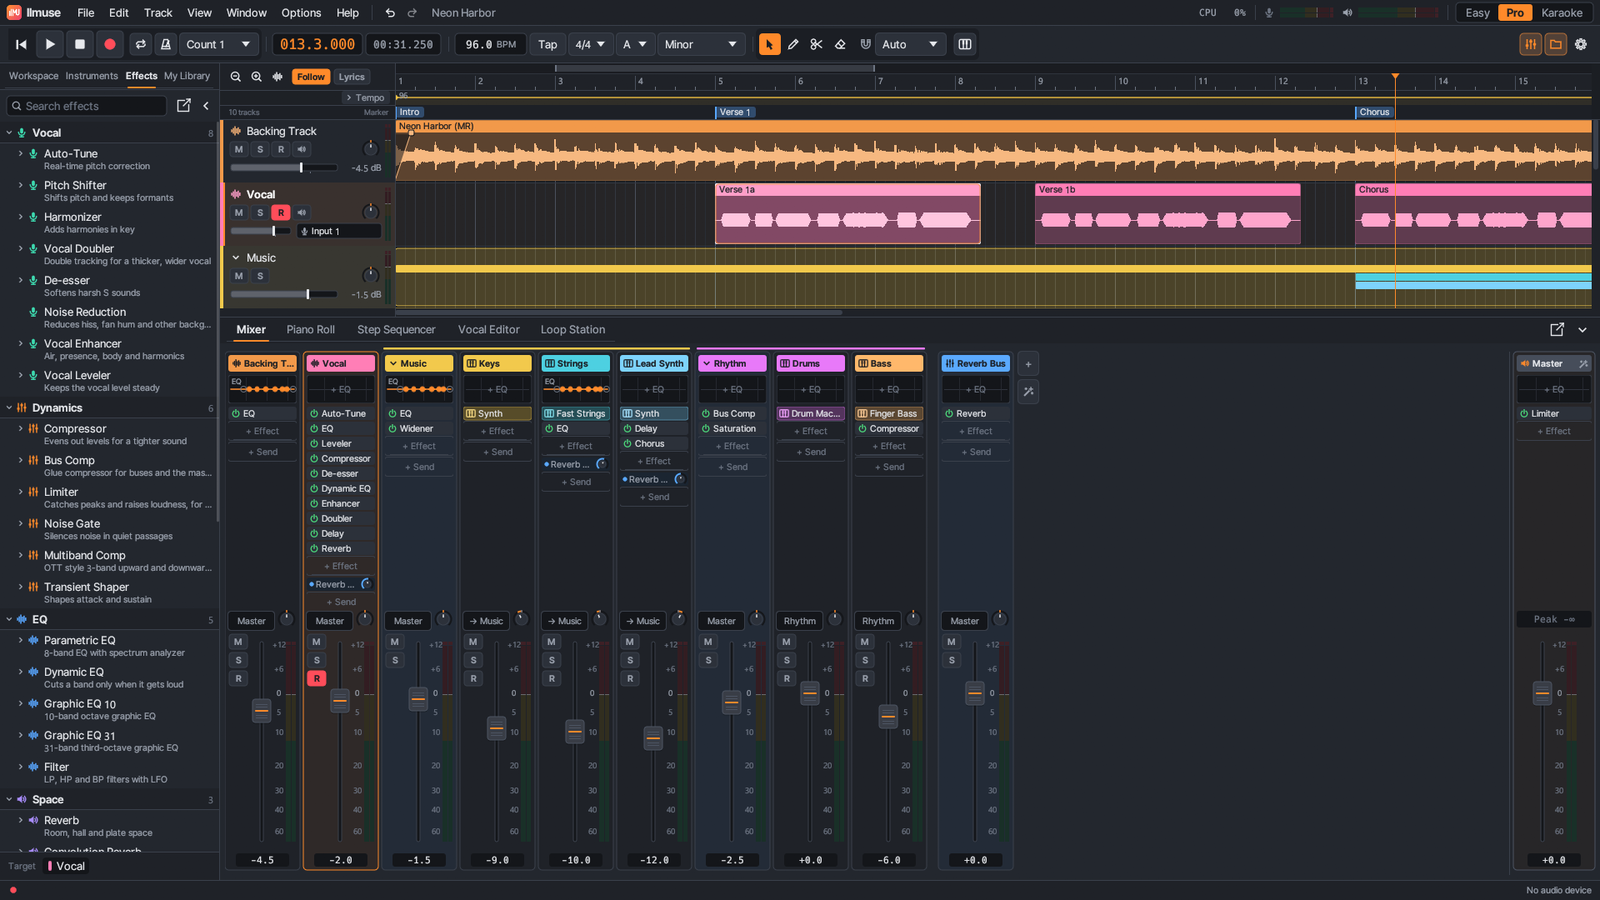Click the speaker volume icon in the top bar
The width and height of the screenshot is (1600, 900).
click(1347, 13)
